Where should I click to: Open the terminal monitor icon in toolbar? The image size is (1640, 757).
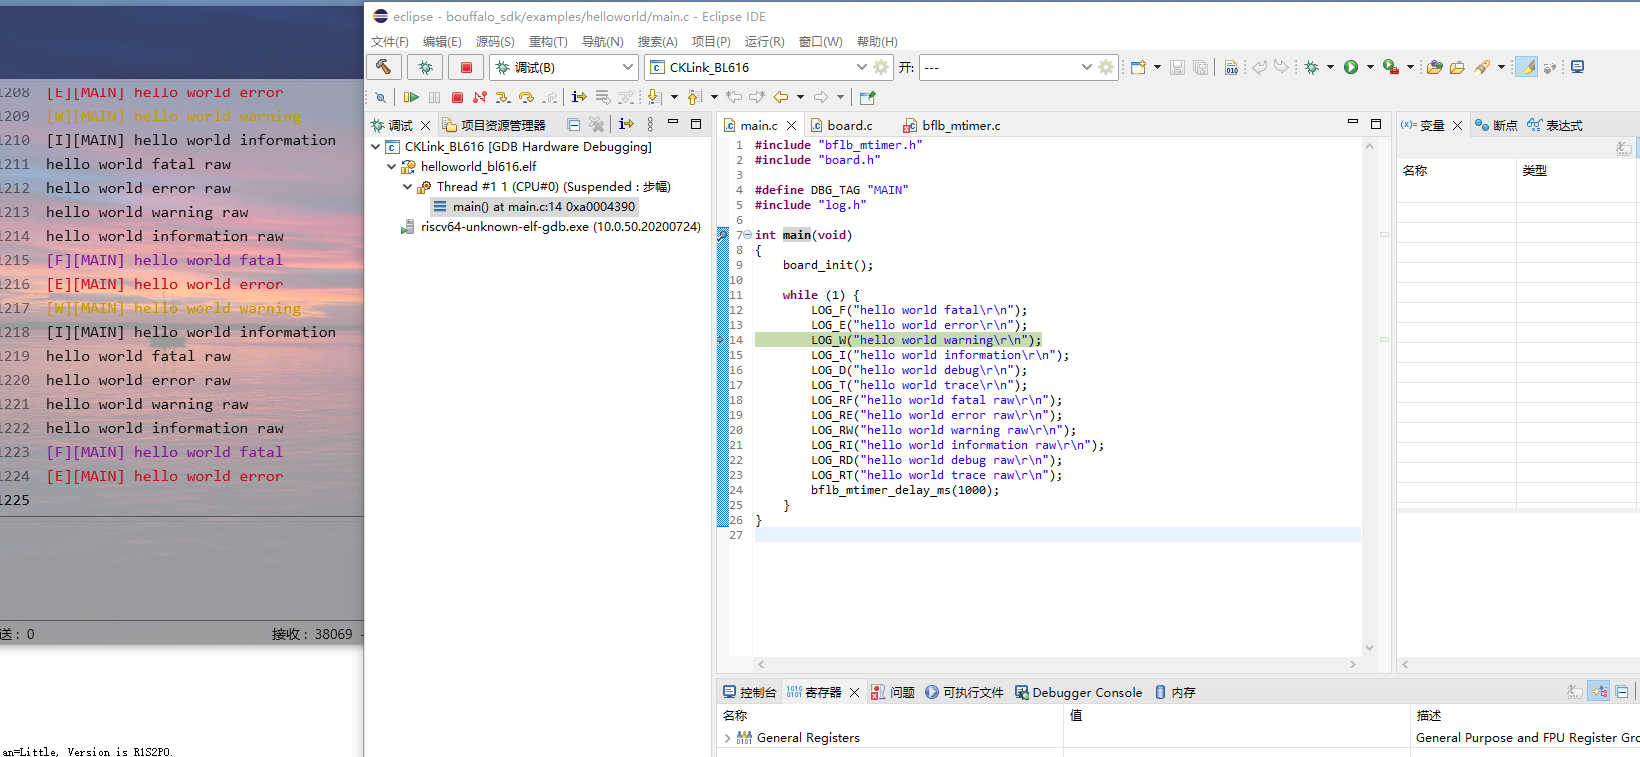click(x=1577, y=67)
